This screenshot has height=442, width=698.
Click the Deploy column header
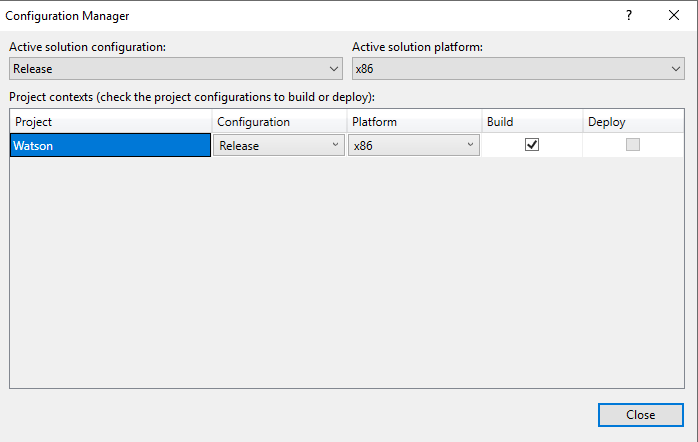click(x=633, y=122)
